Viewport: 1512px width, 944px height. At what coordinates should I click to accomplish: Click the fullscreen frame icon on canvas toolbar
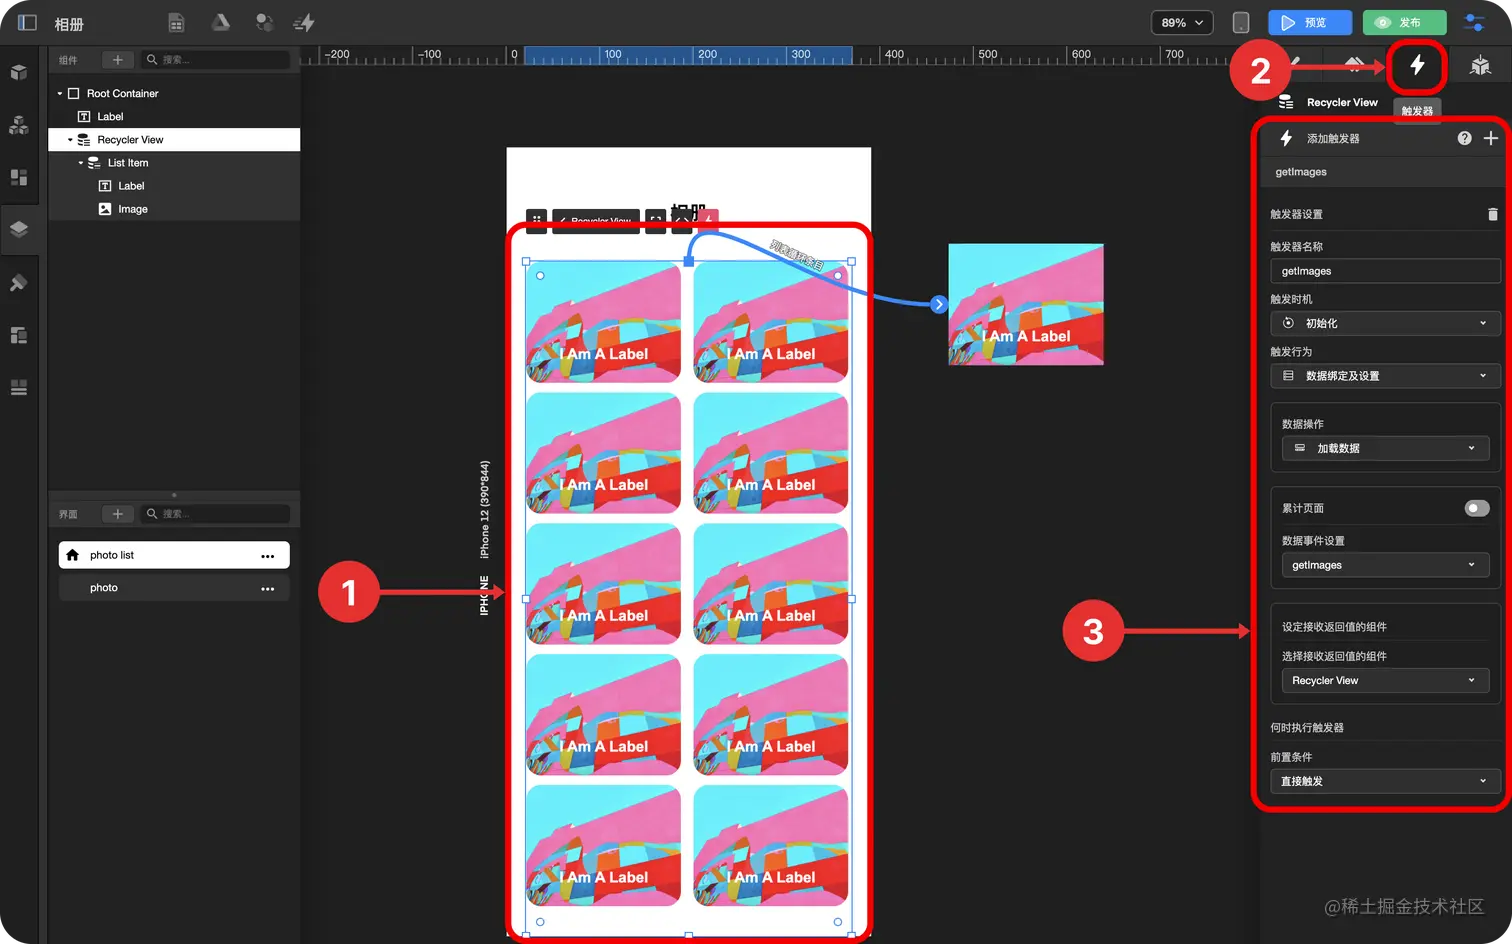click(655, 220)
